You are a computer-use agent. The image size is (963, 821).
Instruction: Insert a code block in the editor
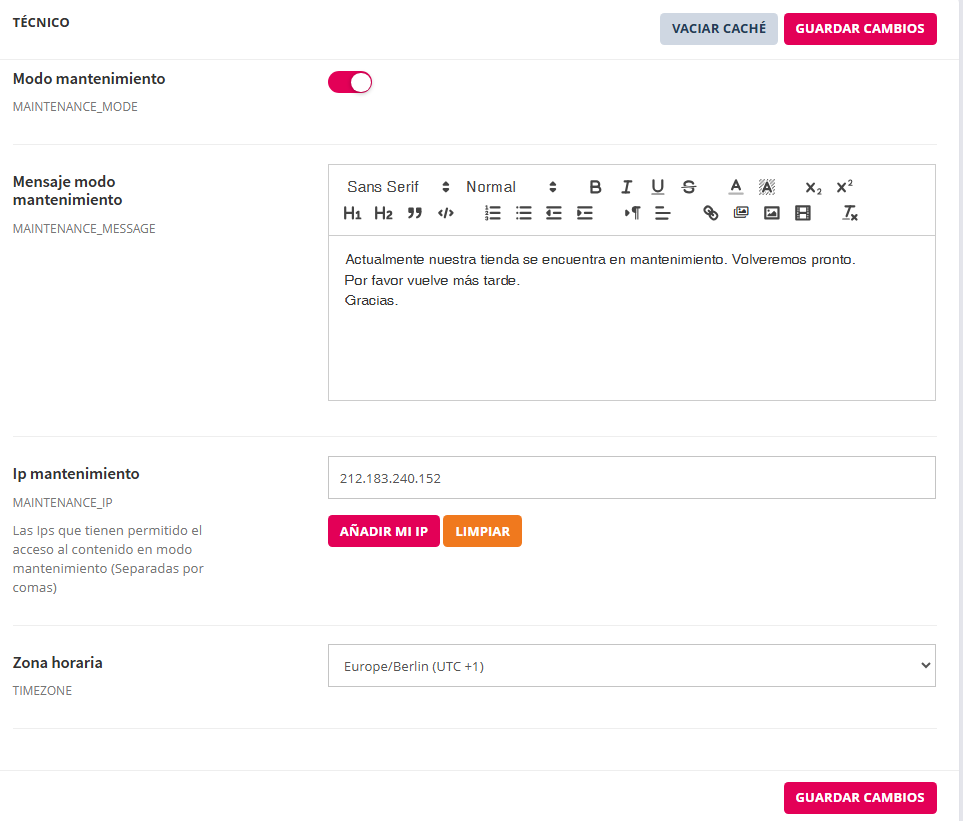pyautogui.click(x=446, y=213)
